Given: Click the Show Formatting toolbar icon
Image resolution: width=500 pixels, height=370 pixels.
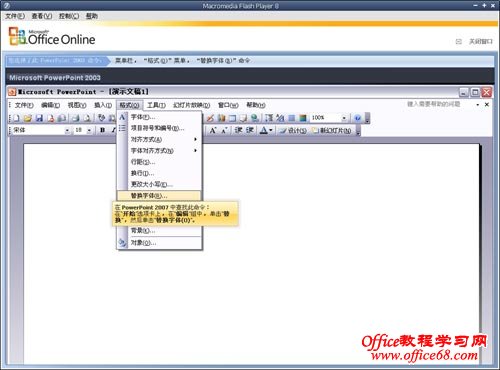Looking at the screenshot, I should coord(280,118).
